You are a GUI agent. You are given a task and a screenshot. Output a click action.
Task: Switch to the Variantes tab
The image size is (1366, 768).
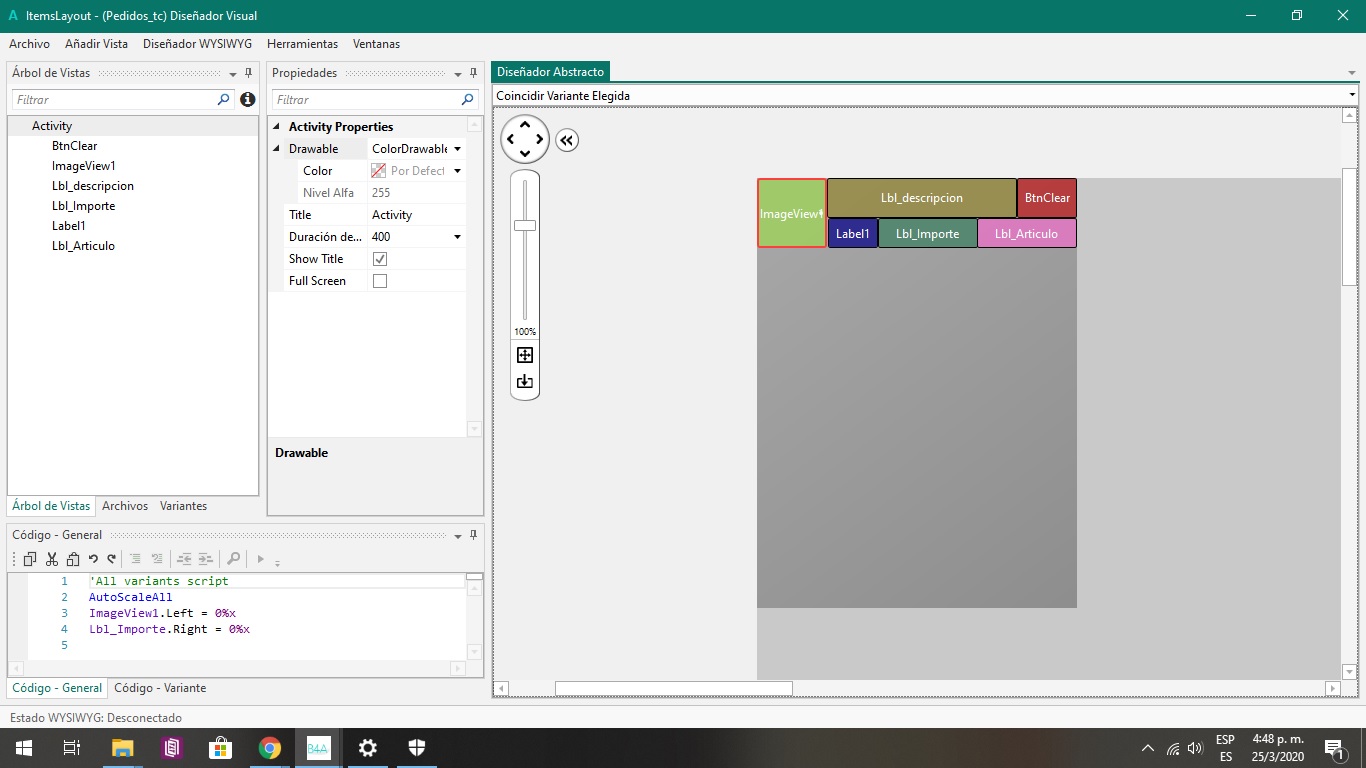click(x=184, y=506)
